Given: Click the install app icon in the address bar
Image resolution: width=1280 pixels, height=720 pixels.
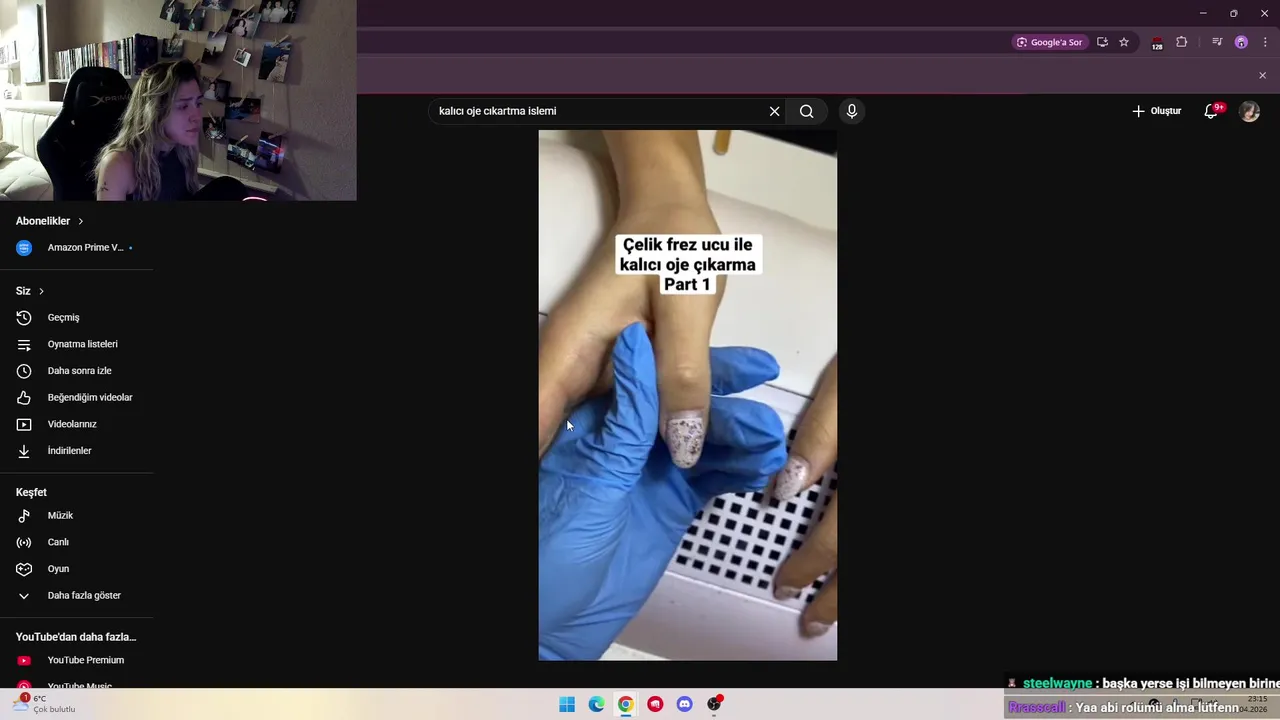Looking at the screenshot, I should [1102, 42].
